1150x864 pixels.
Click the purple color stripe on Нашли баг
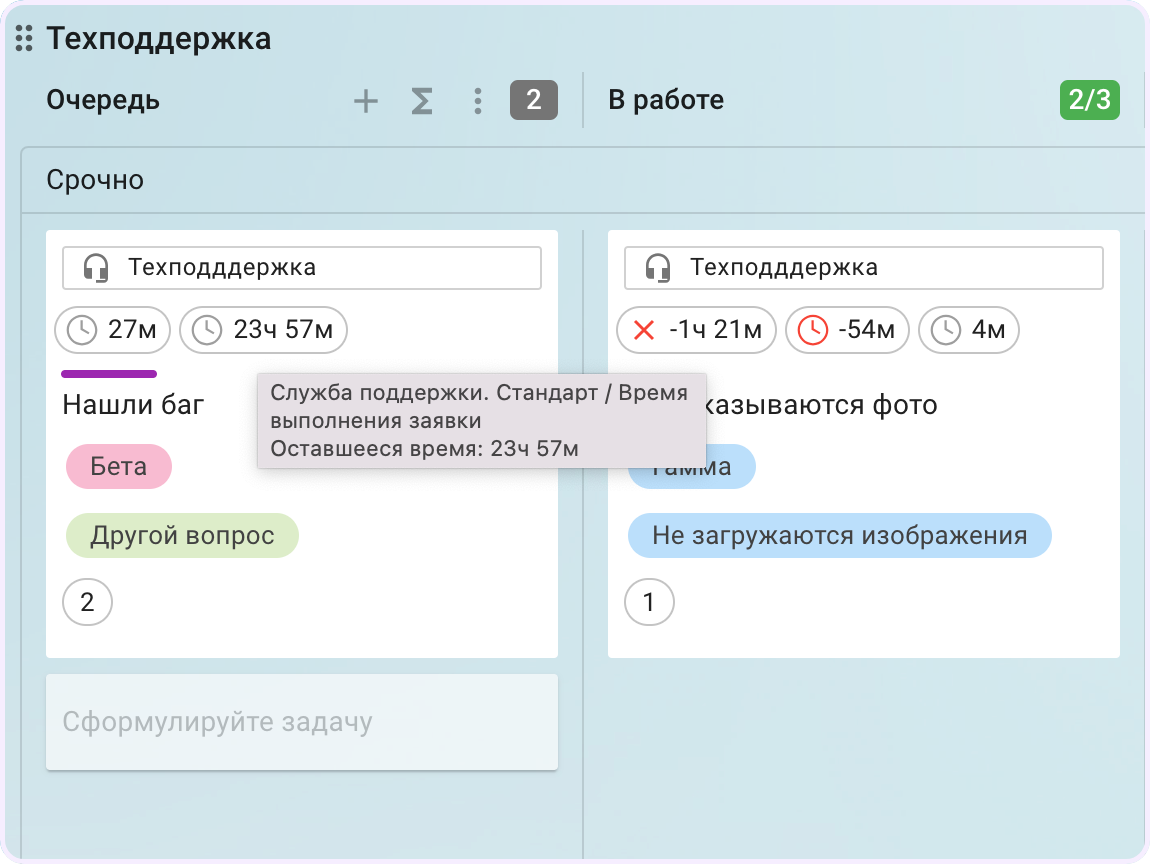pyautogui.click(x=109, y=374)
